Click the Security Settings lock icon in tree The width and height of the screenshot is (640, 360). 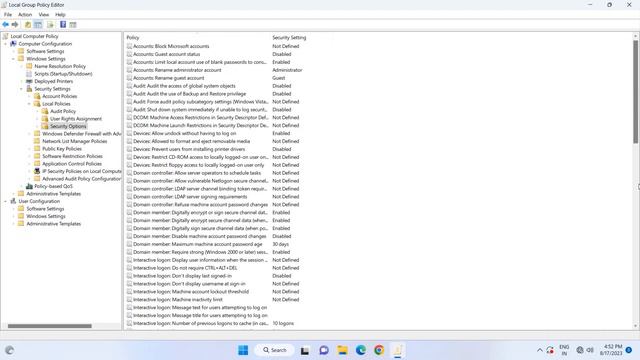tap(29, 89)
